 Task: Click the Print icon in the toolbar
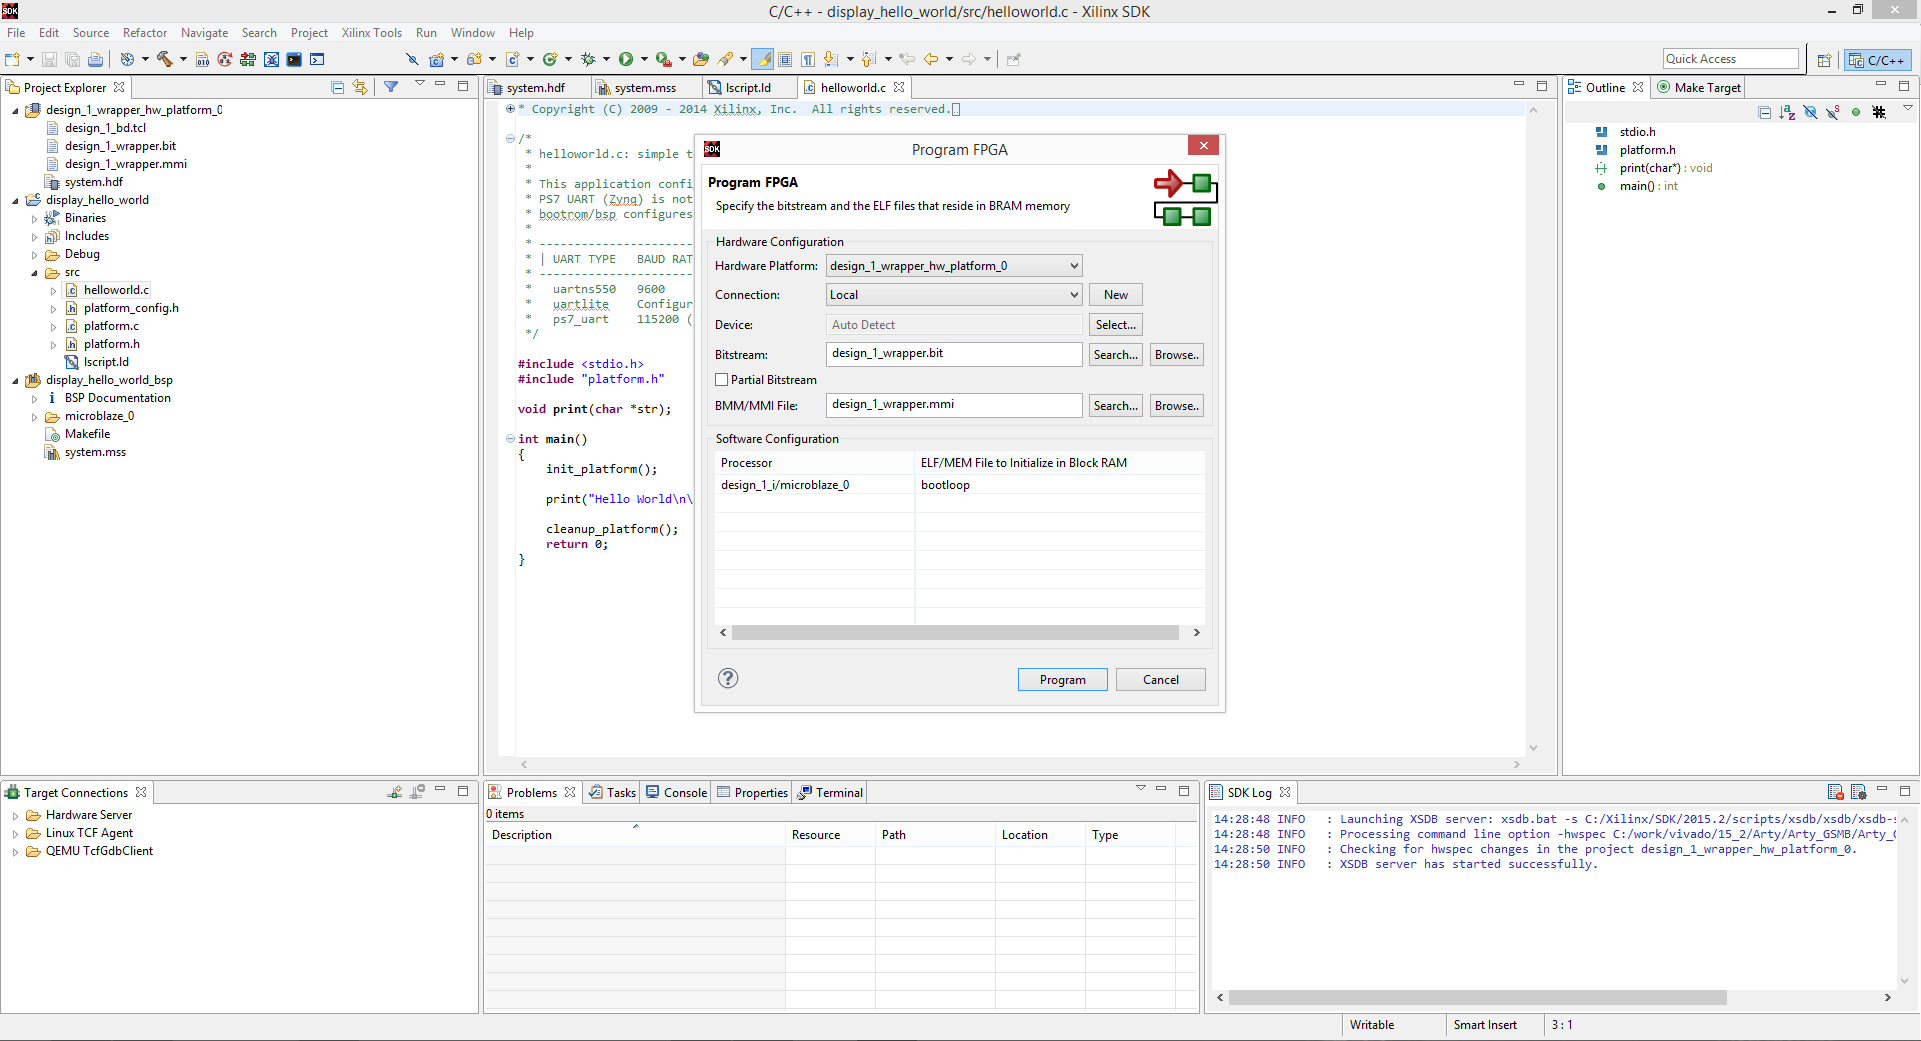(x=95, y=59)
